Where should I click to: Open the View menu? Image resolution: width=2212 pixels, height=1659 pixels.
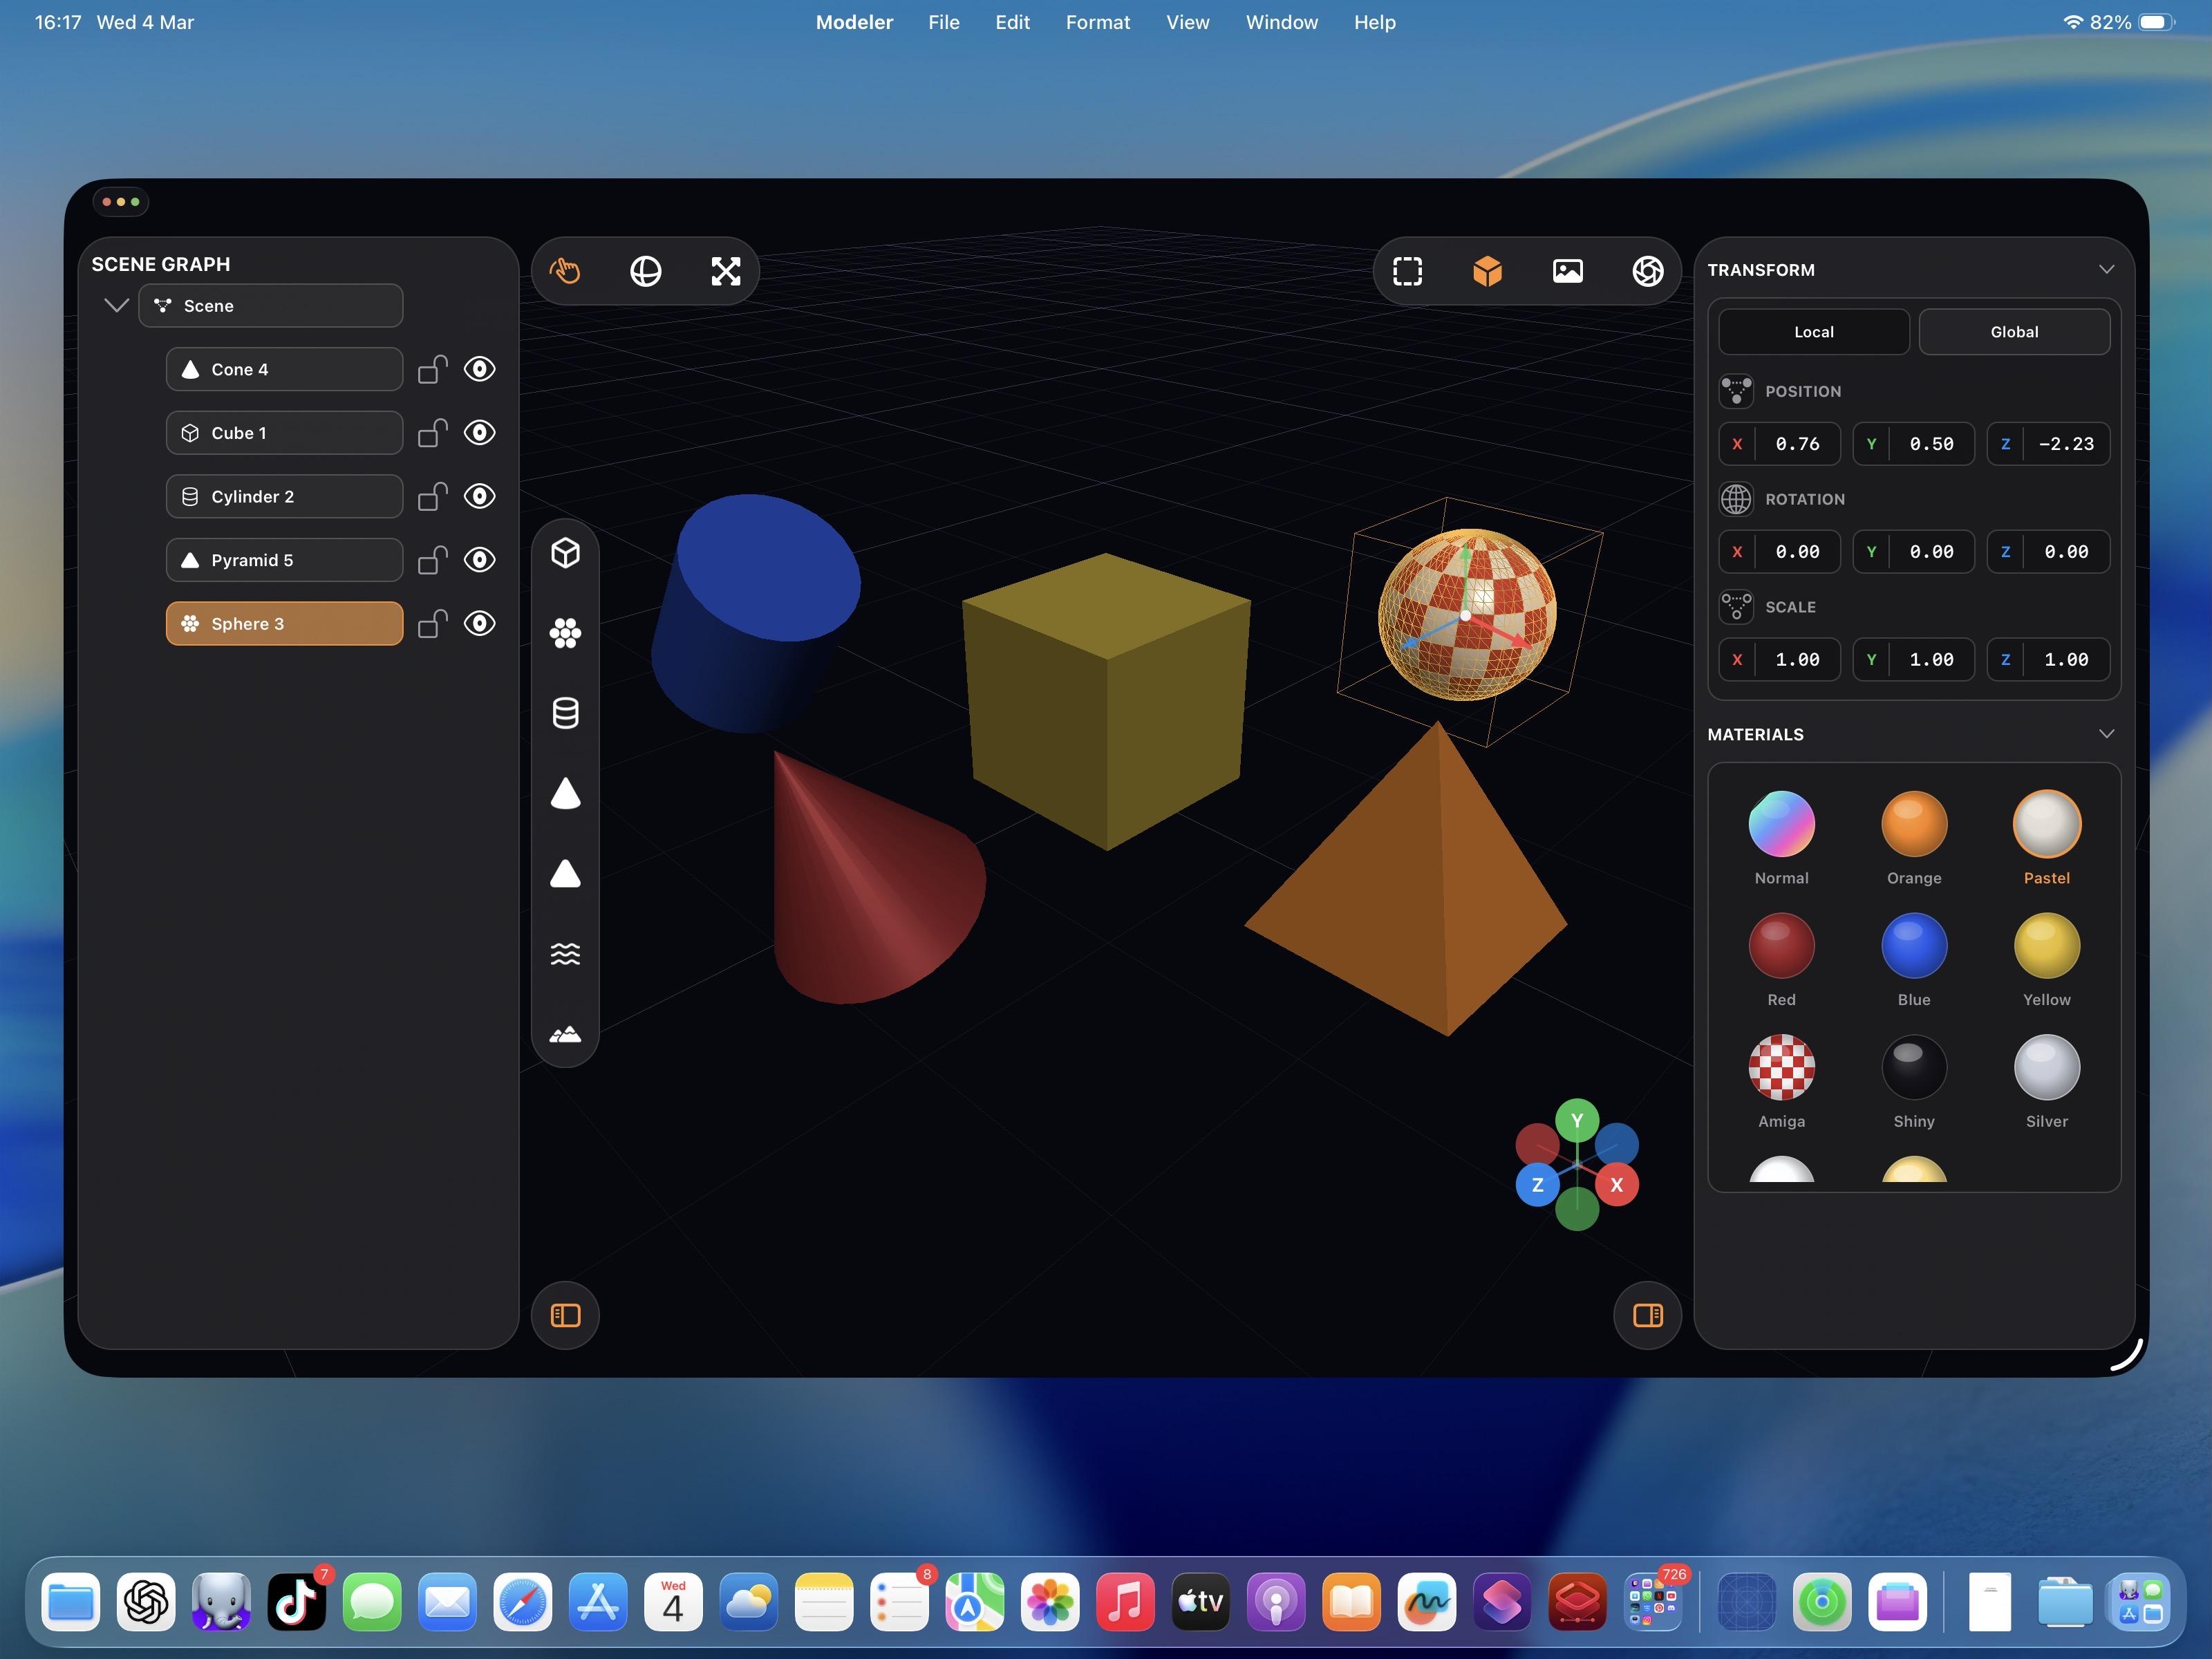click(x=1187, y=22)
